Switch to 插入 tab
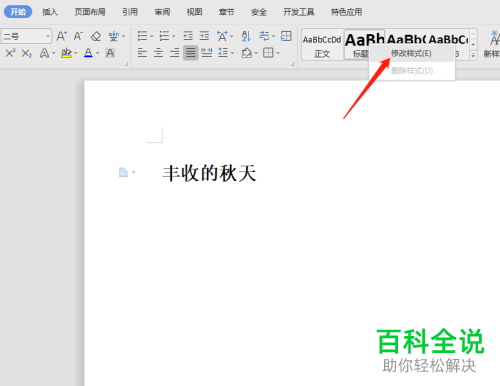This screenshot has height=386, width=500. pos(50,12)
